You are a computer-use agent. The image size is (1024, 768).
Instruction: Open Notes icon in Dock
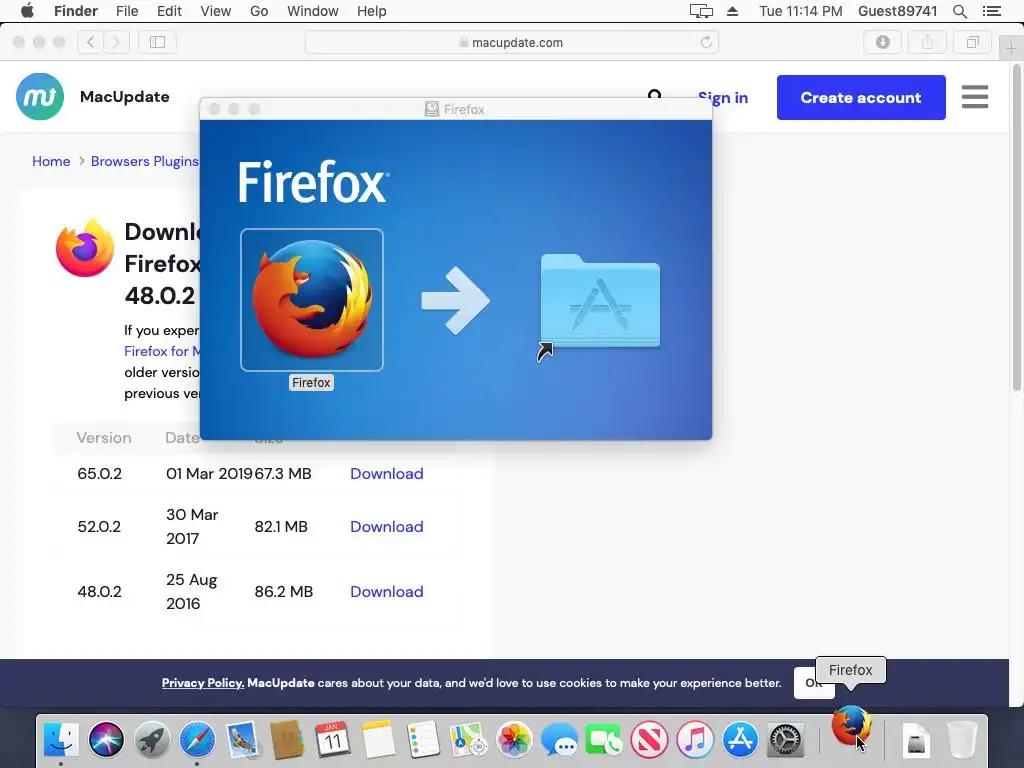pos(378,740)
